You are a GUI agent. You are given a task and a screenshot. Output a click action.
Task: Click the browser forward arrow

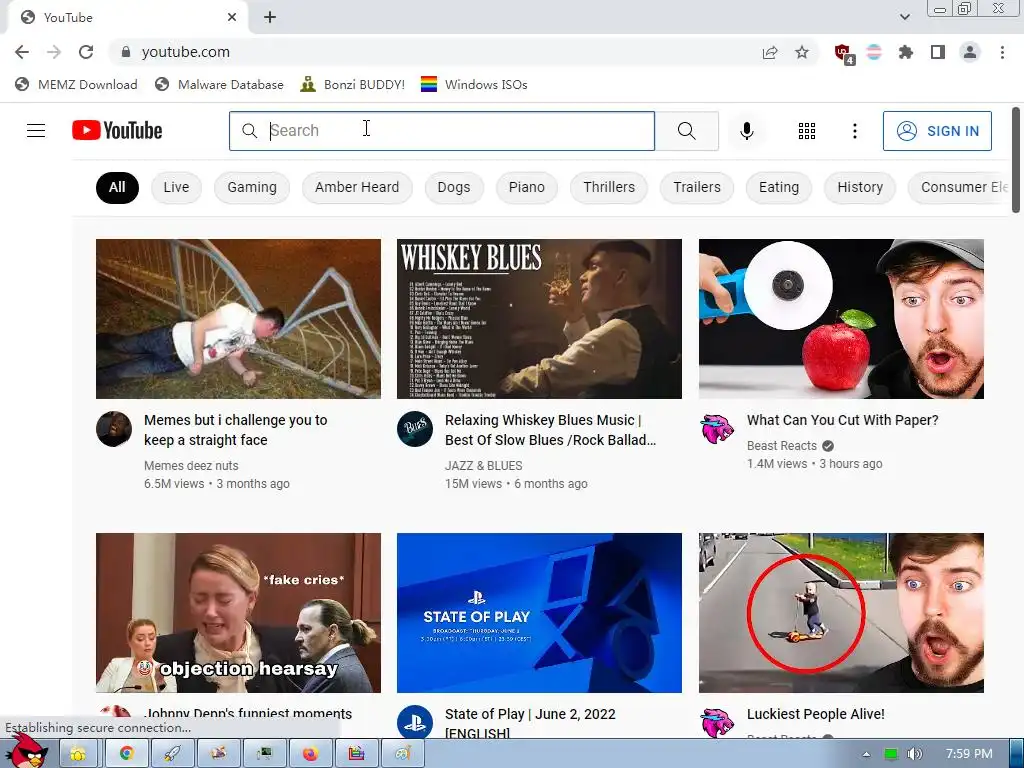(54, 52)
